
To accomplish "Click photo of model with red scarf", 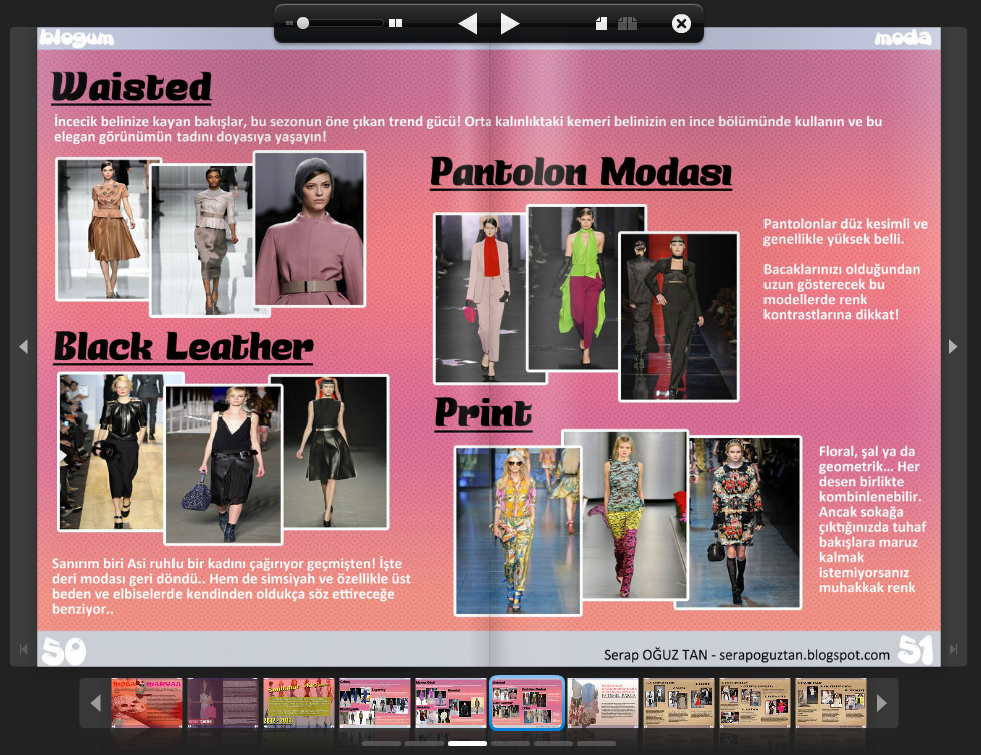I will [x=481, y=298].
